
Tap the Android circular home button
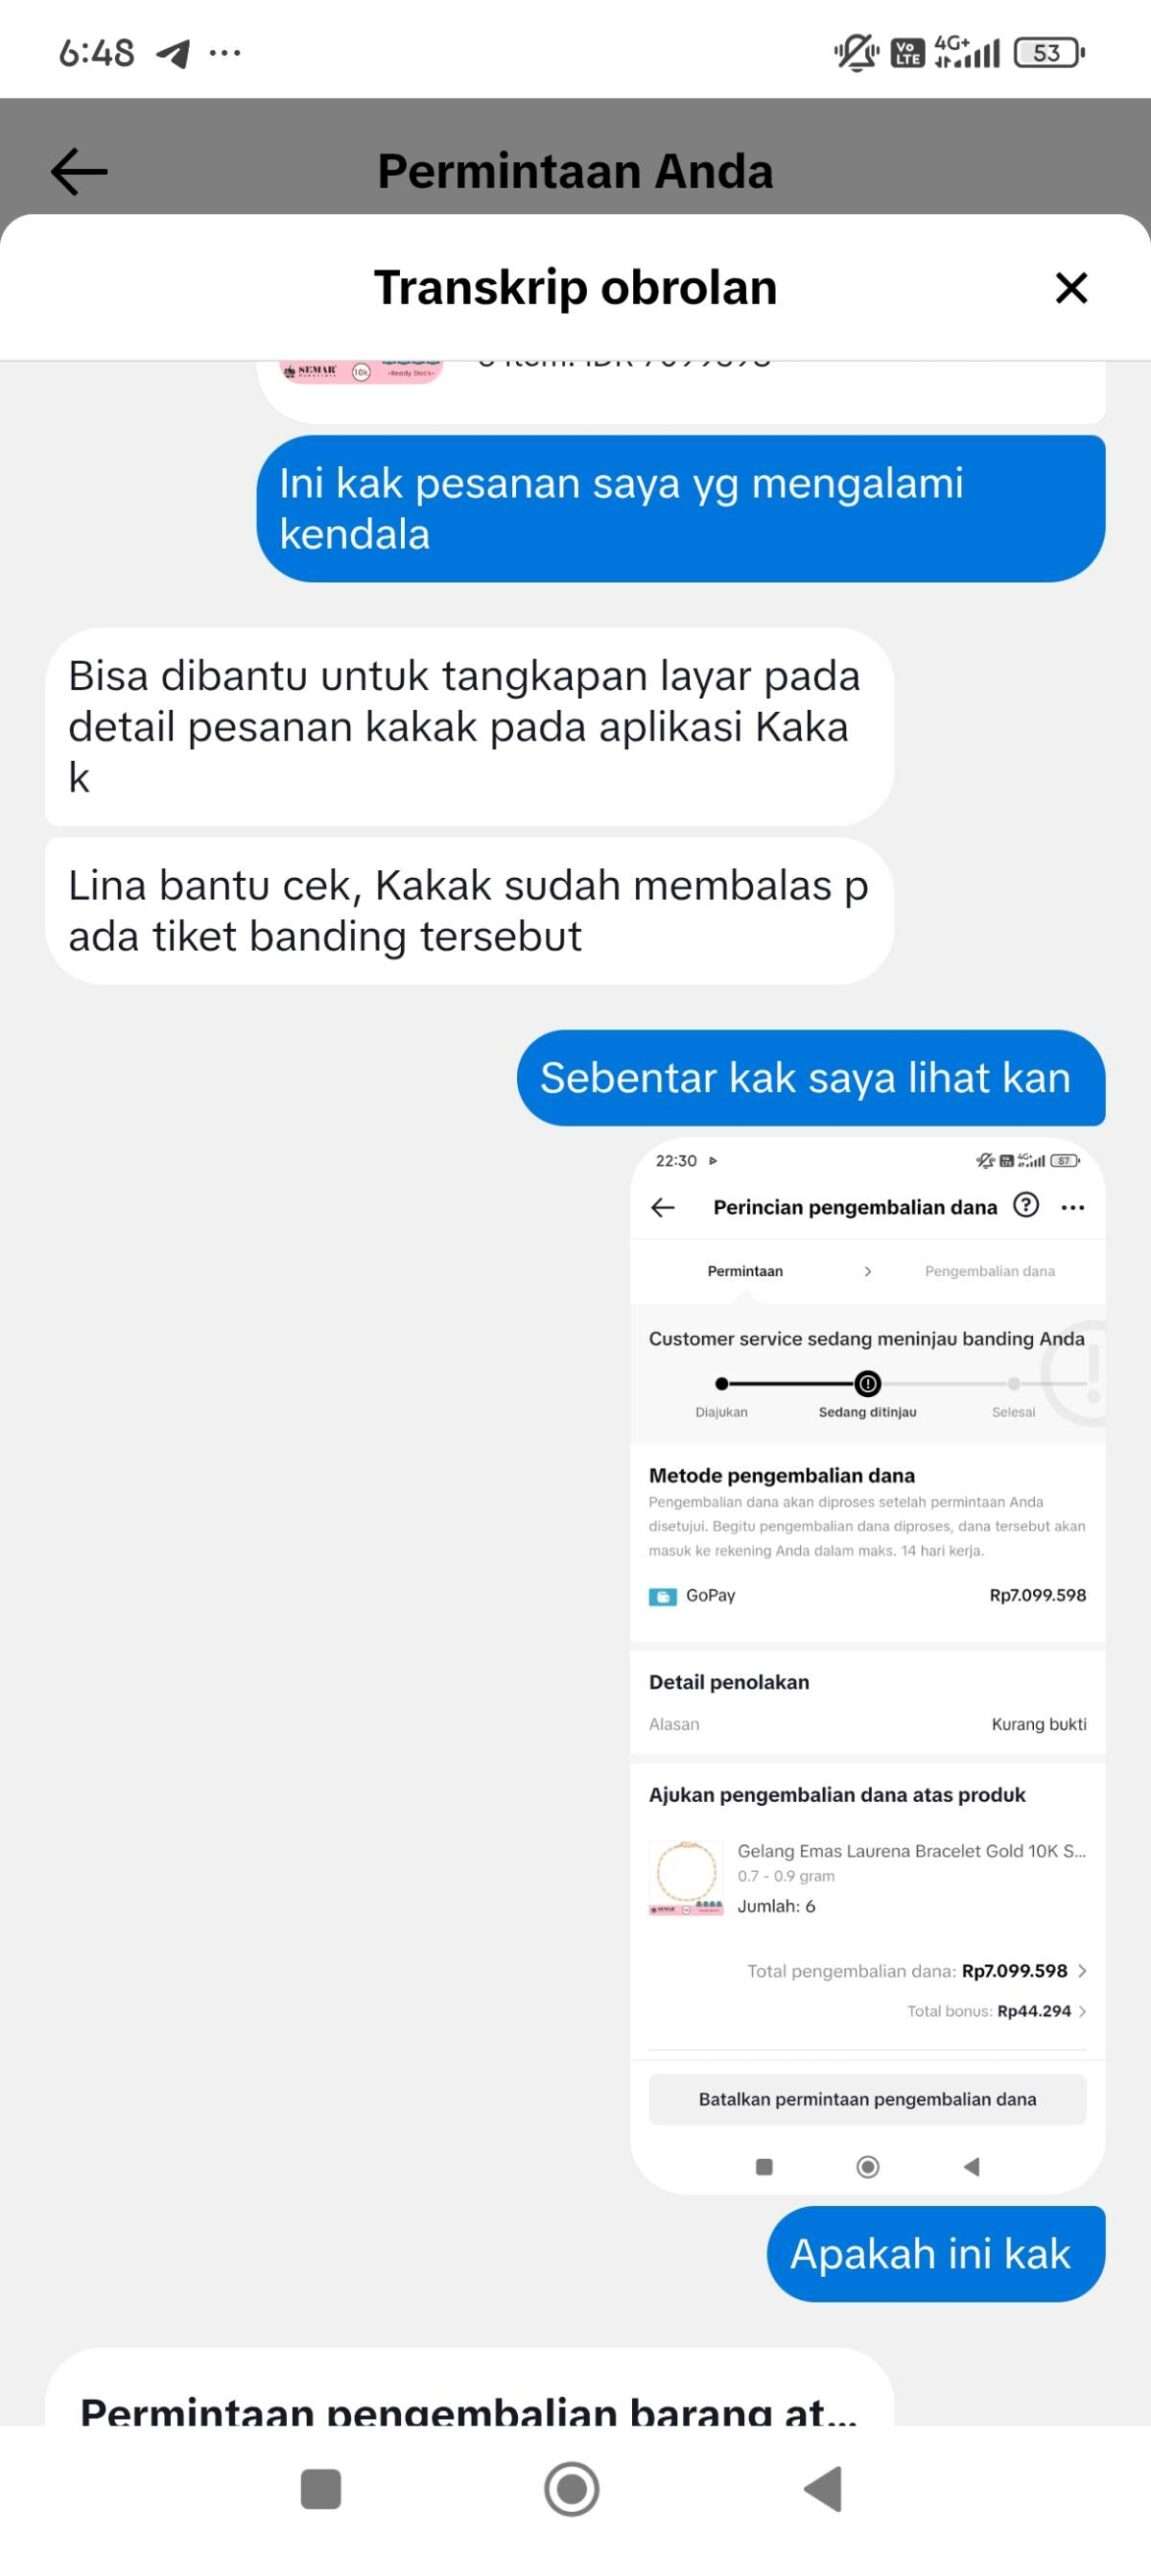click(x=571, y=2488)
